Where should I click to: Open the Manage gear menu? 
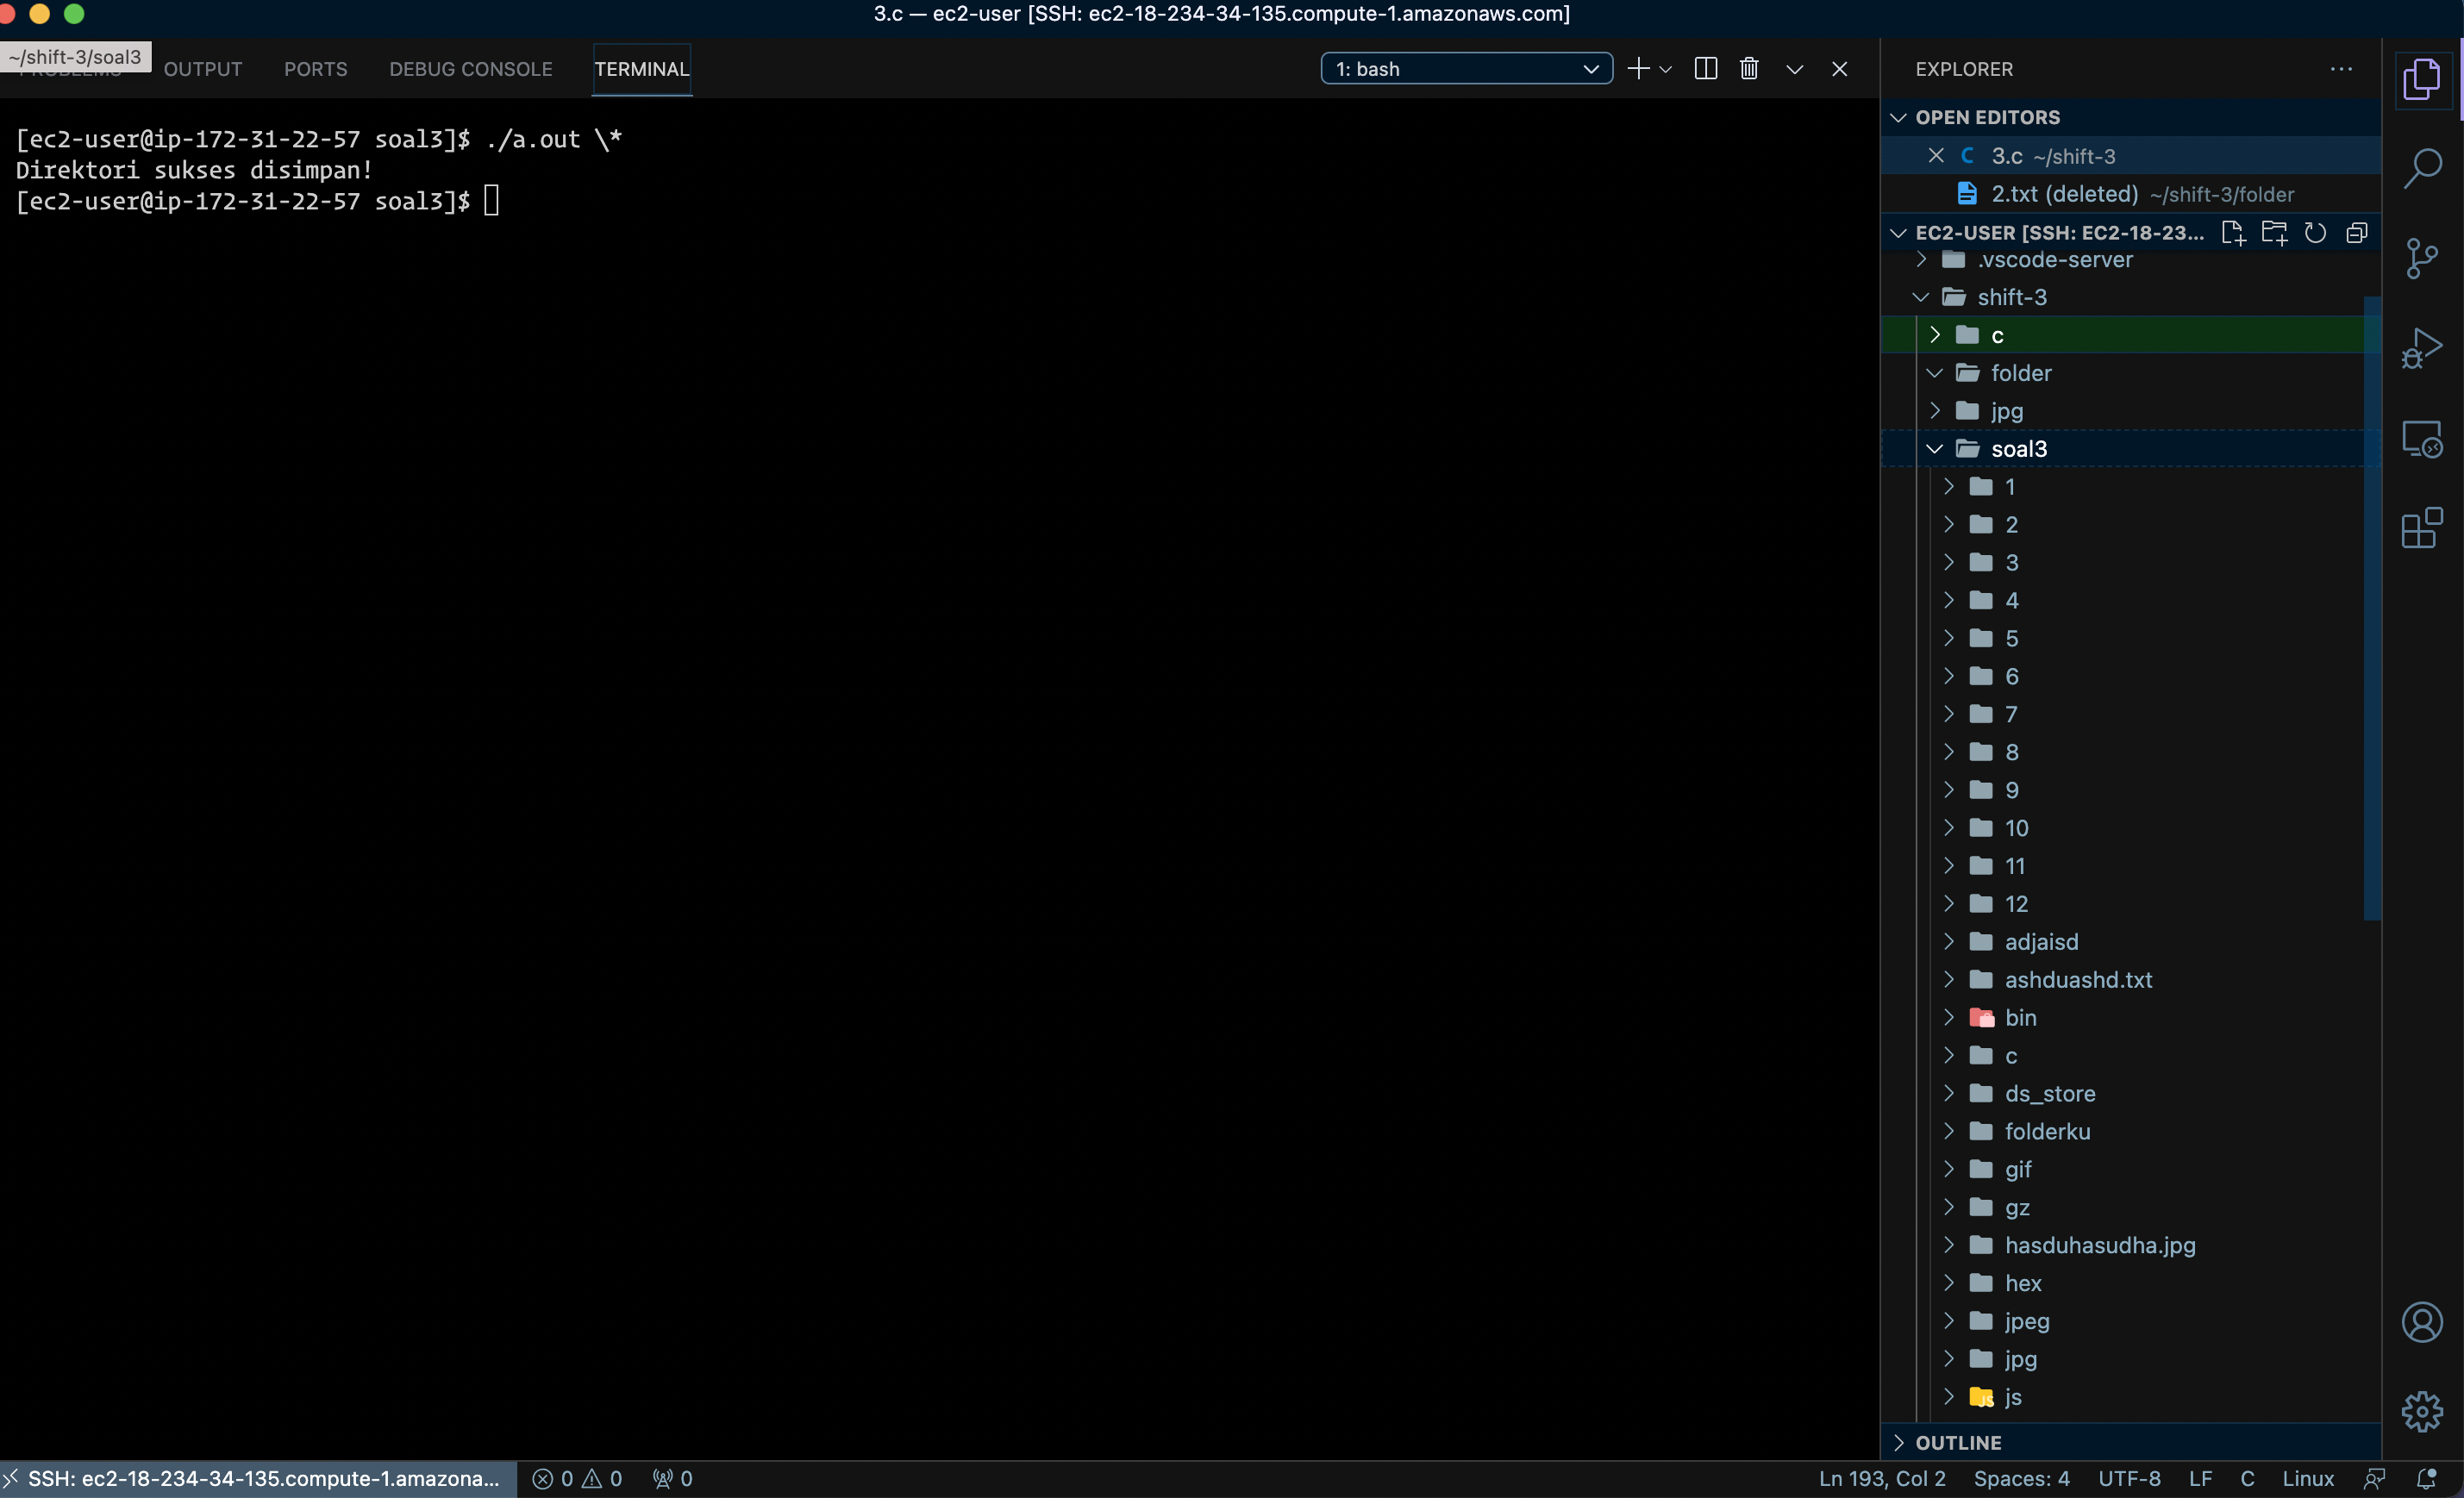pos(2421,1411)
